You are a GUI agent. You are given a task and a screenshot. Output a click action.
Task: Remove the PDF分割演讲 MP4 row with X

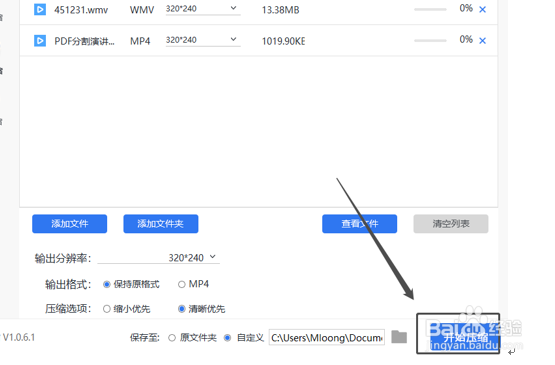point(482,41)
